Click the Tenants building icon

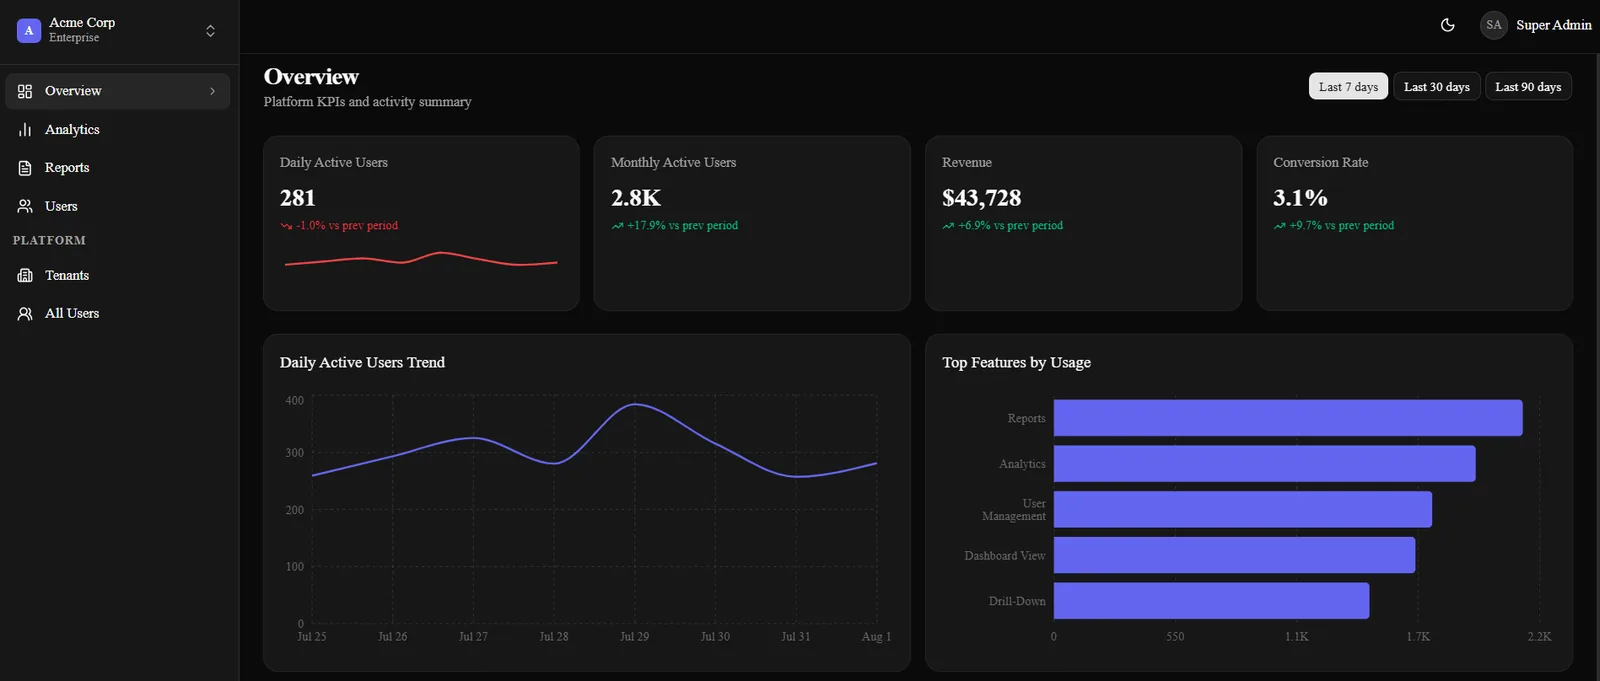[x=25, y=275]
